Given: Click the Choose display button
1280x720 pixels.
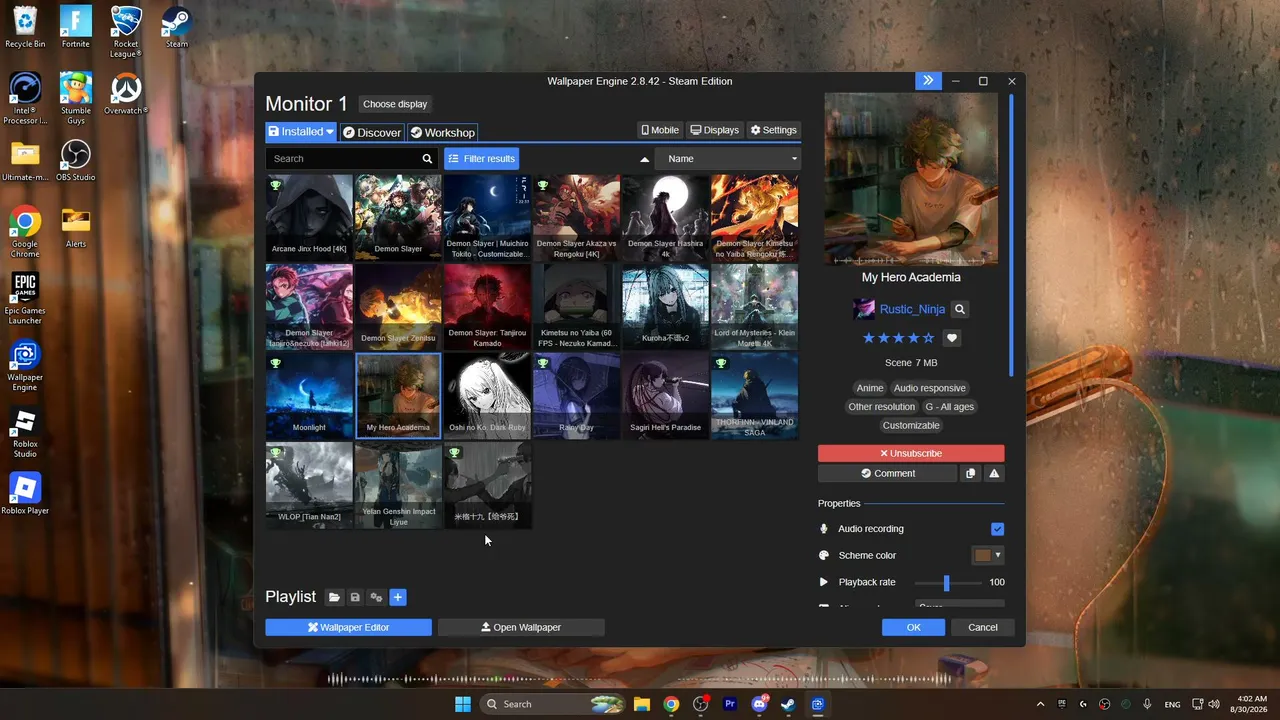Looking at the screenshot, I should [x=395, y=104].
